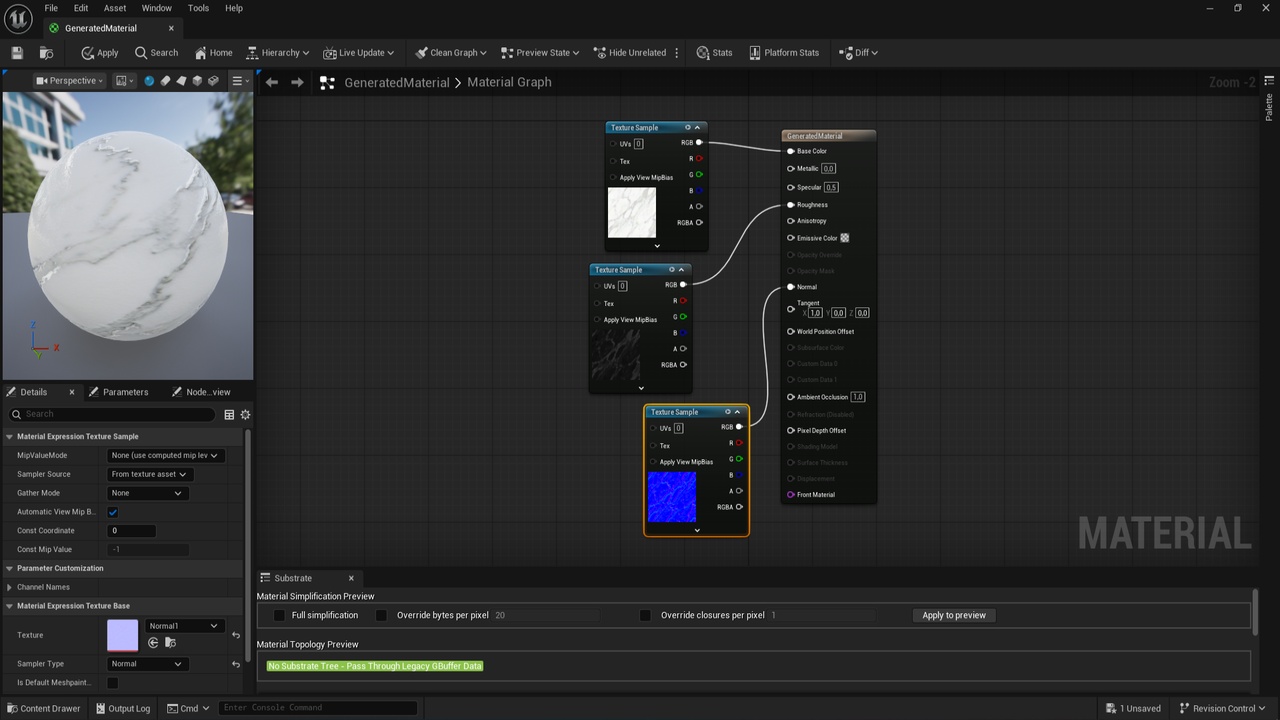The height and width of the screenshot is (720, 1280).
Task: Save the material with the floppy disk icon
Action: tap(17, 53)
